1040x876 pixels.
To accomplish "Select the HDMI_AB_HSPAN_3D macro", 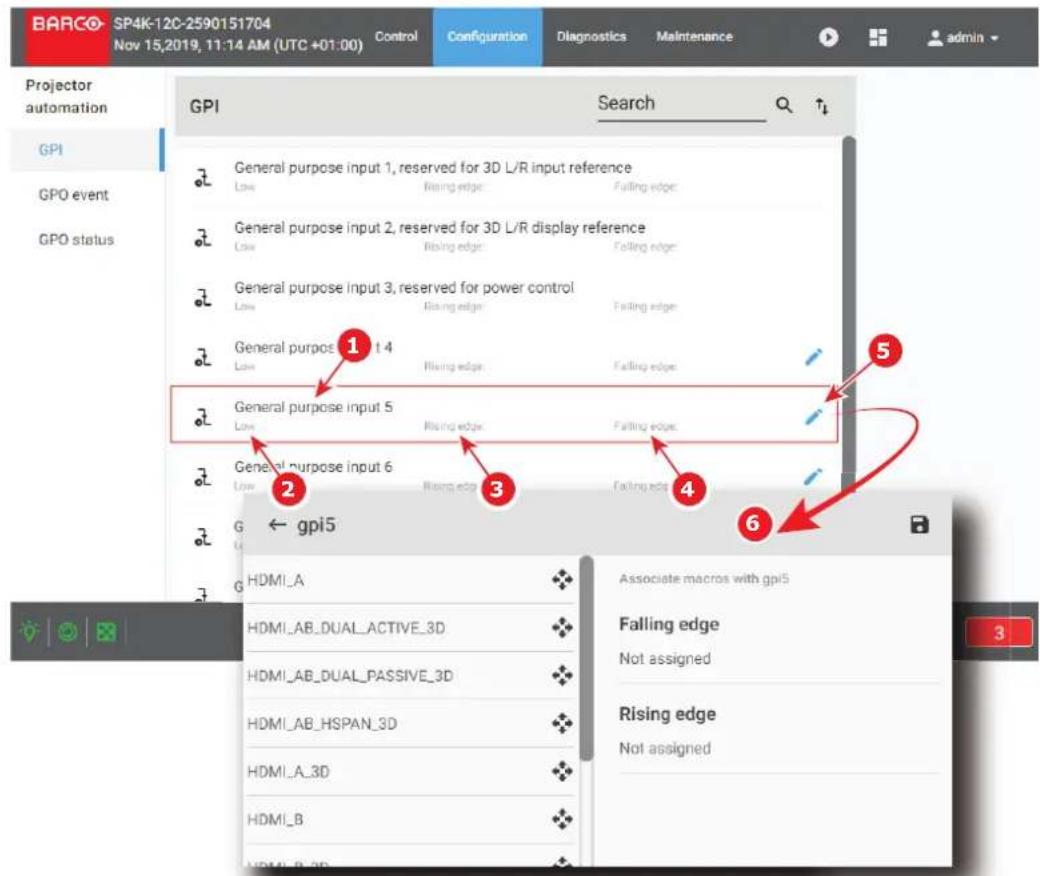I will point(322,723).
